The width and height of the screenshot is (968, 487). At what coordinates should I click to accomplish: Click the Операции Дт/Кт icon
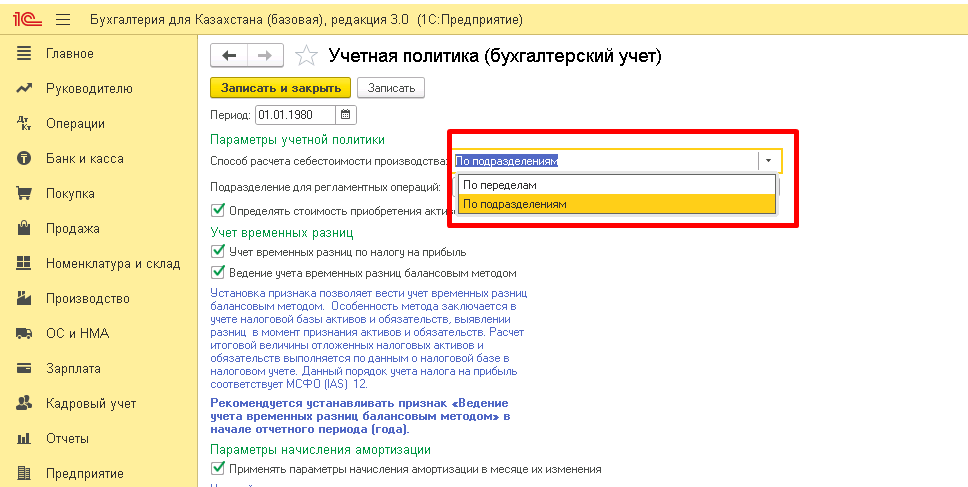(25, 124)
